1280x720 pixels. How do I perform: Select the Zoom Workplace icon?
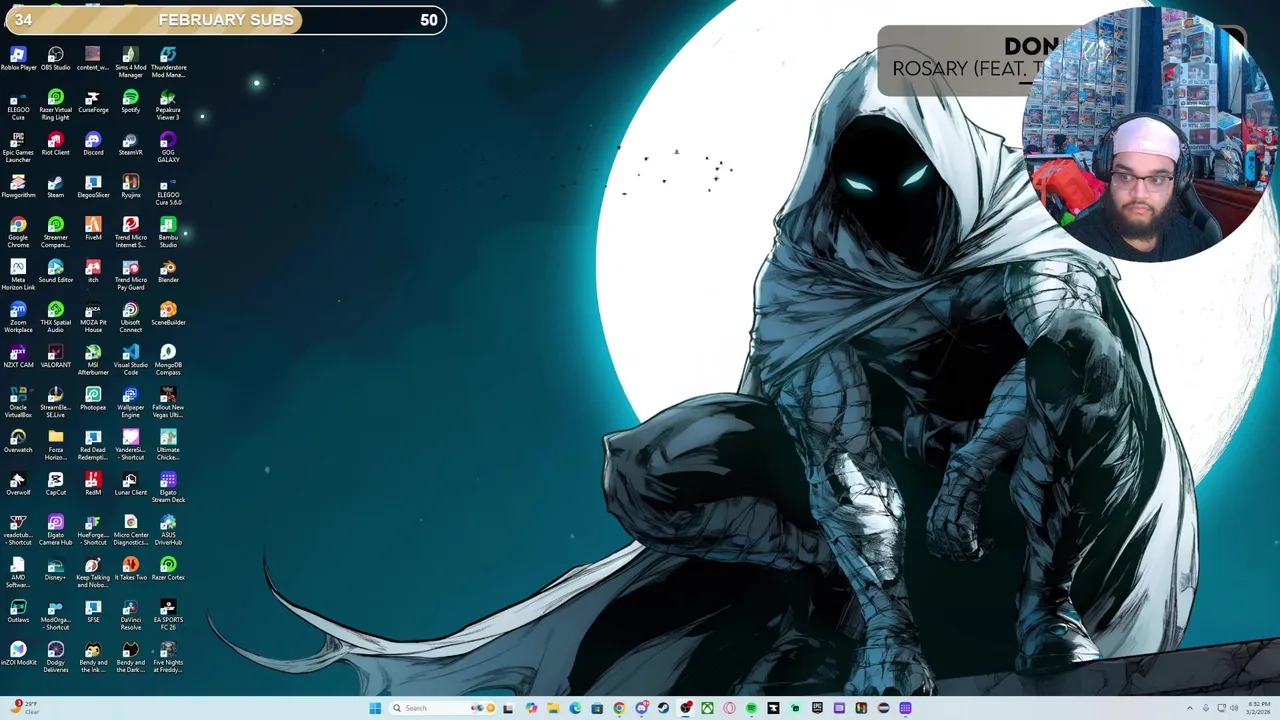coord(18,317)
